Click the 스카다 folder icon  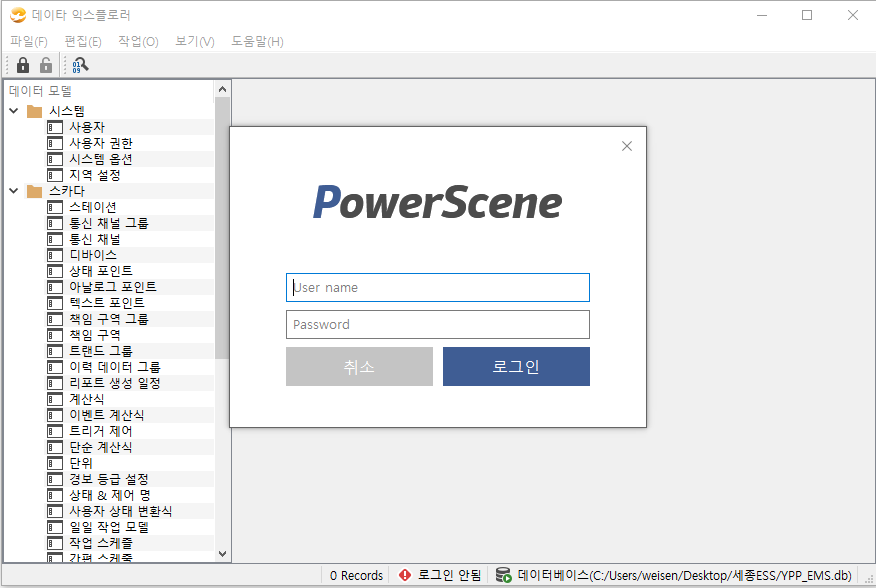tap(35, 191)
